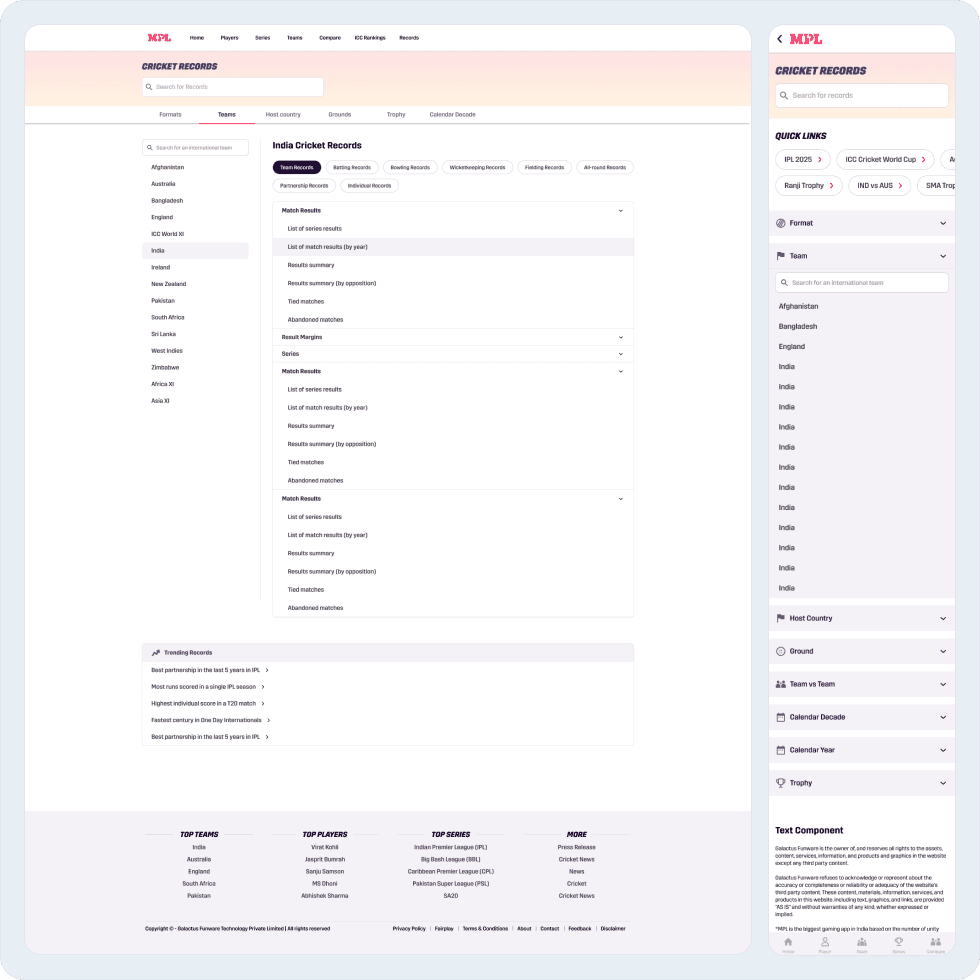Select the Batting Records pill
Screen dimensions: 980x980
tap(352, 168)
